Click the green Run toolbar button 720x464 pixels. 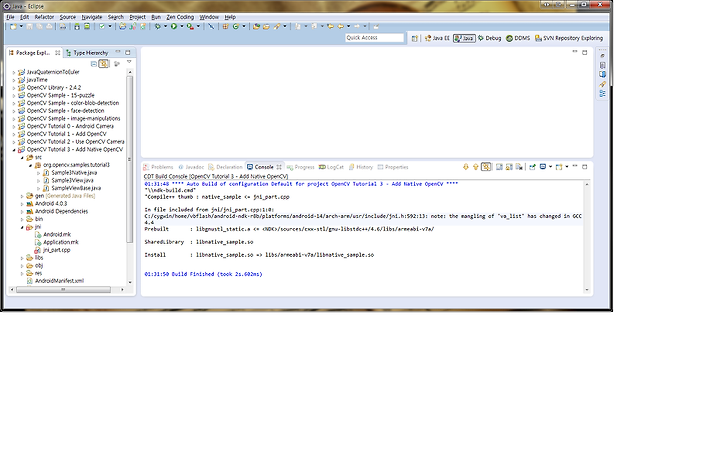coord(174,27)
